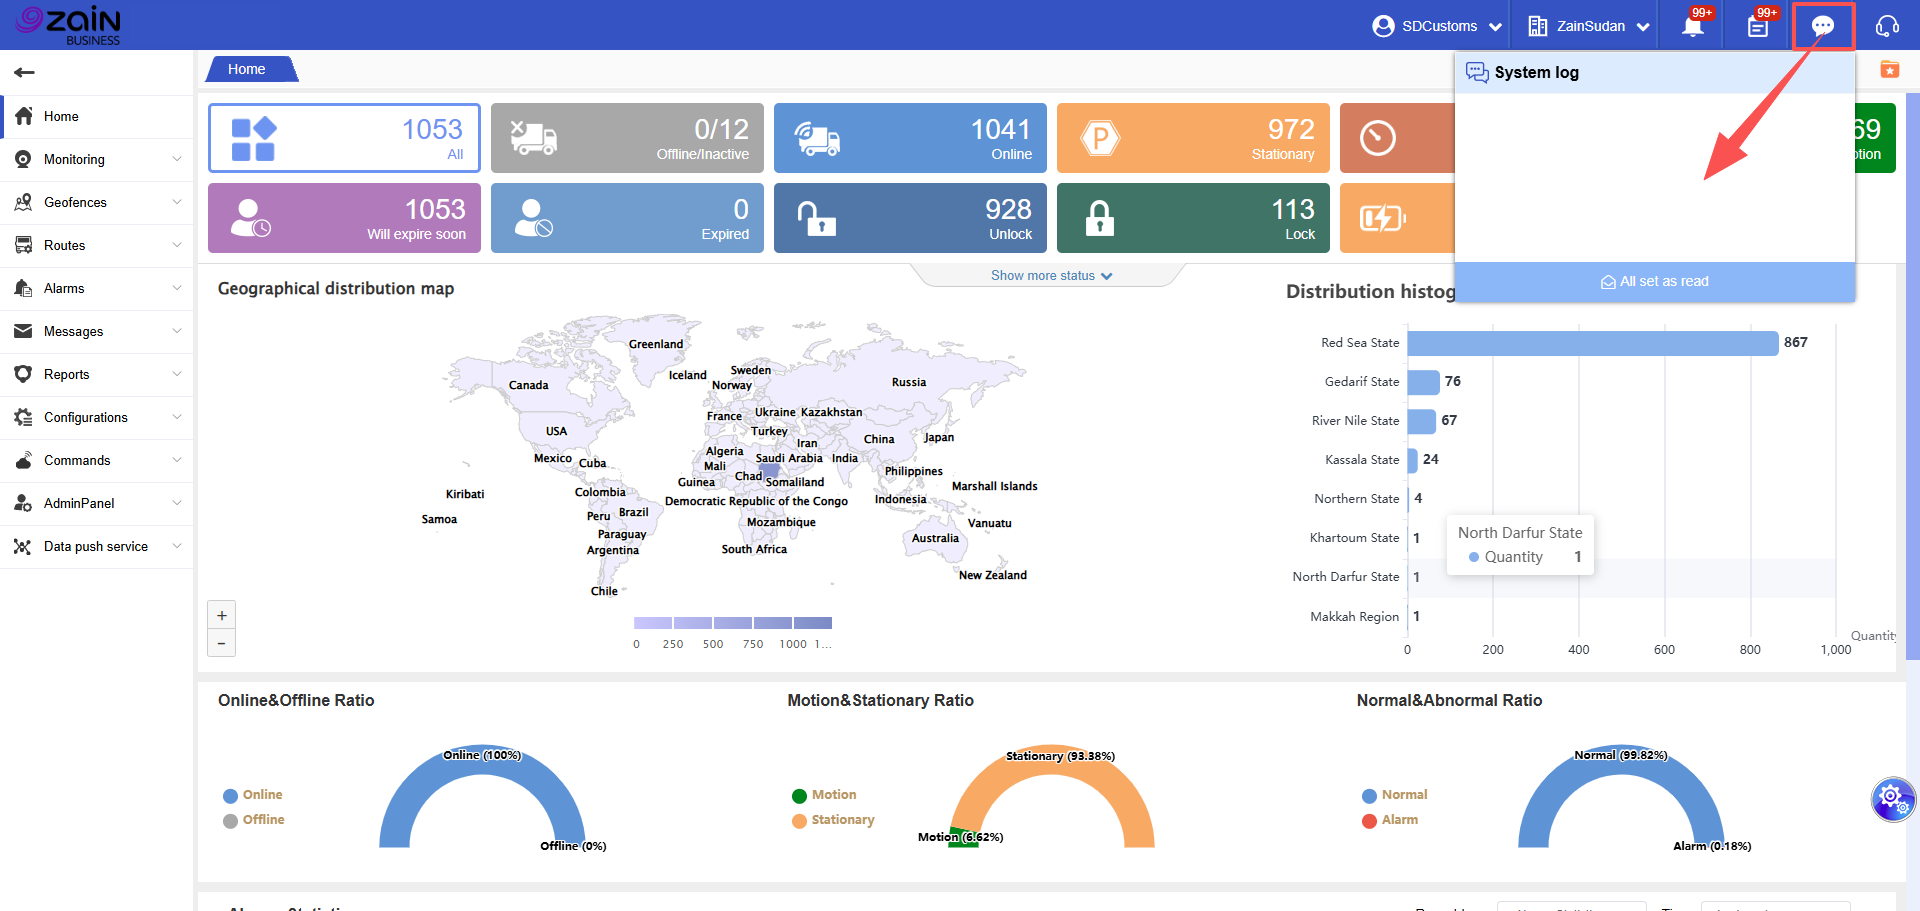Click the map legend color scale
Image resolution: width=1920 pixels, height=911 pixels.
point(732,623)
